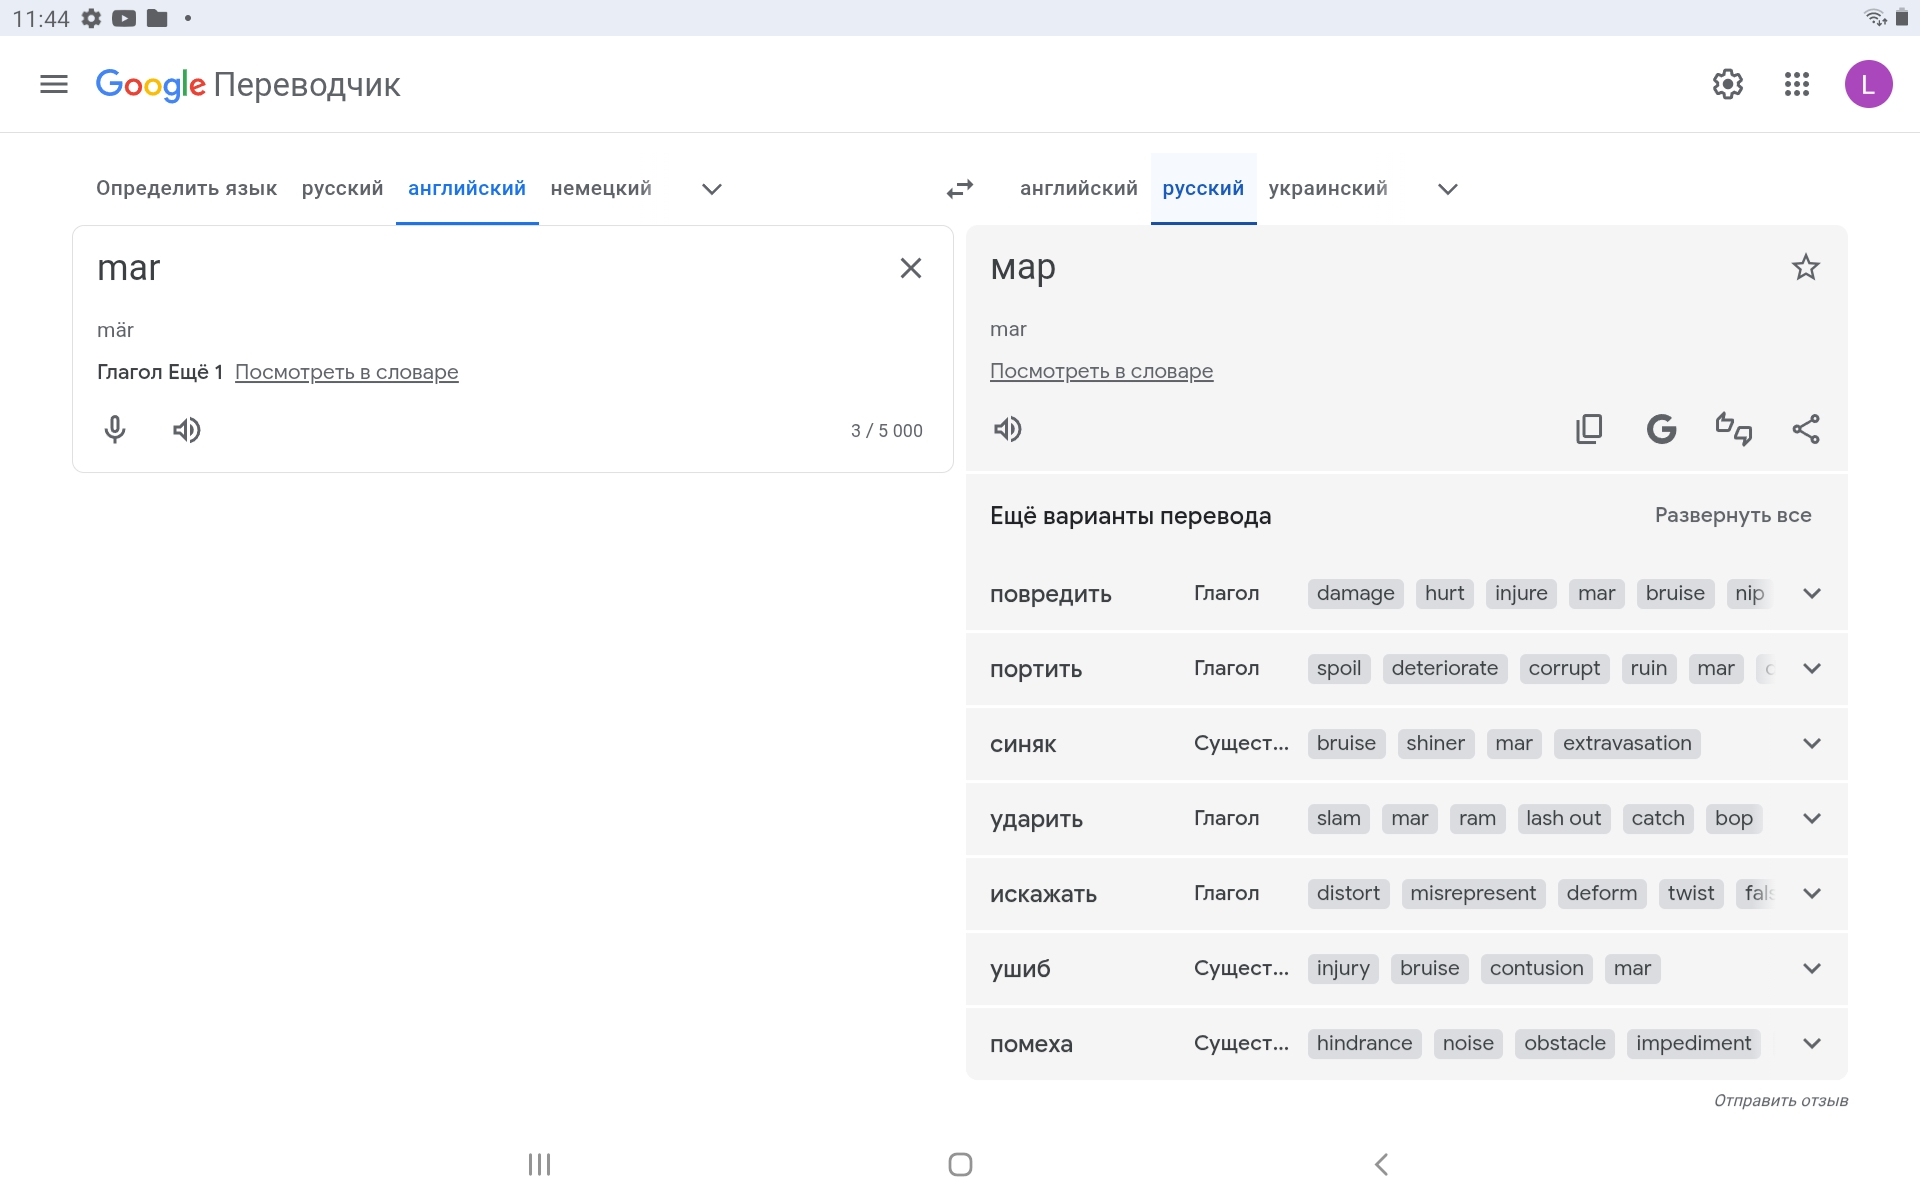1920x1200 pixels.
Task: Clear source text with X button
Action: [x=910, y=268]
